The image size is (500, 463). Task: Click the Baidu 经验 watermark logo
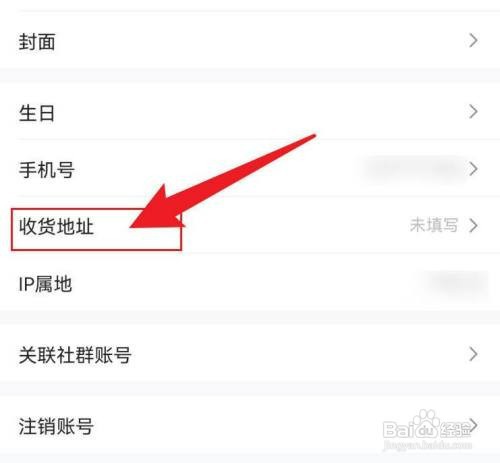point(427,426)
